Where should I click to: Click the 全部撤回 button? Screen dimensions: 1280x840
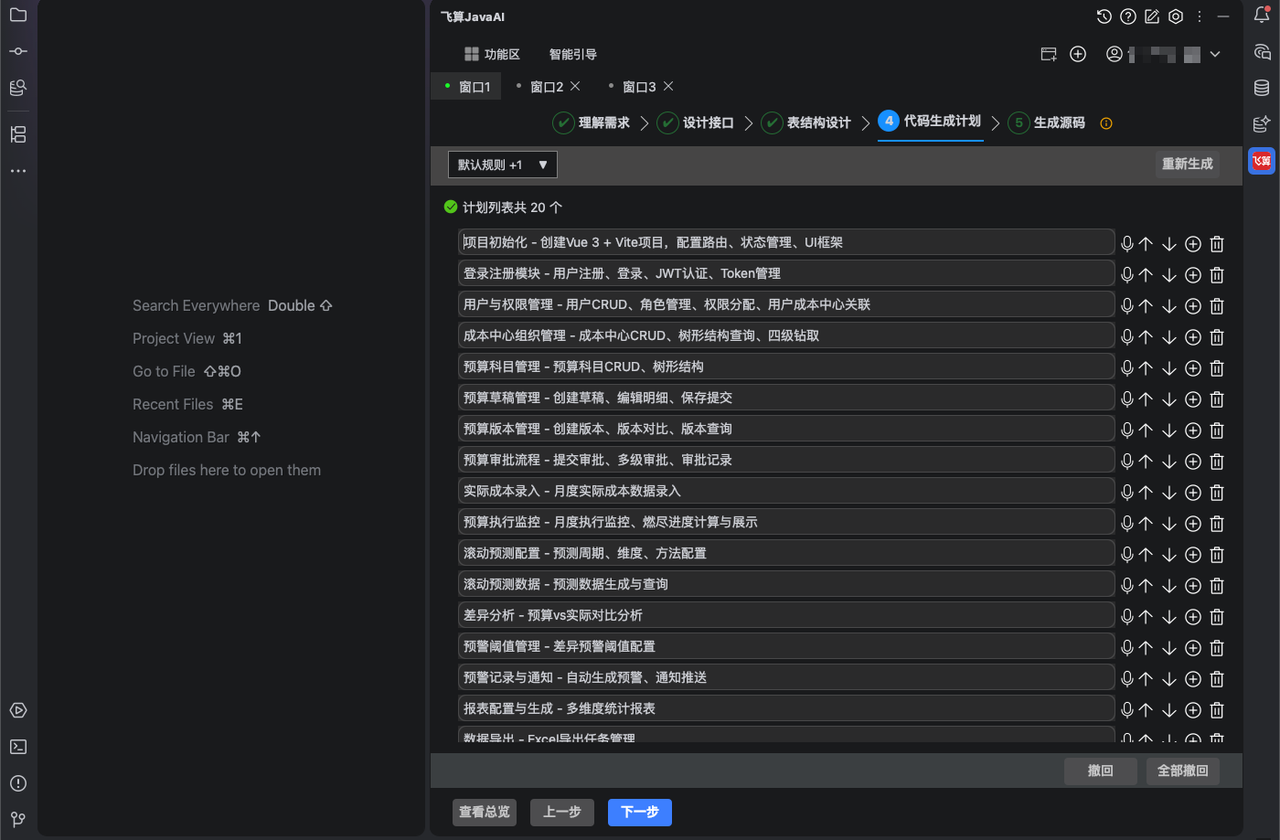coord(1183,771)
